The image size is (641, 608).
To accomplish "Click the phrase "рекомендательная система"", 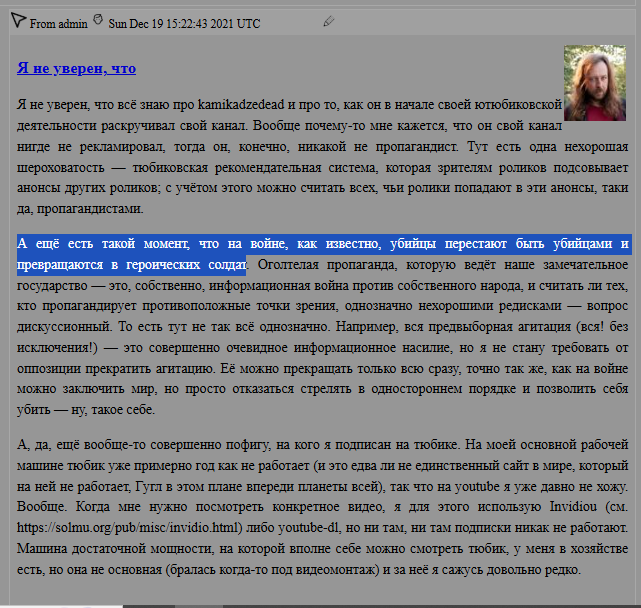I will tap(296, 168).
